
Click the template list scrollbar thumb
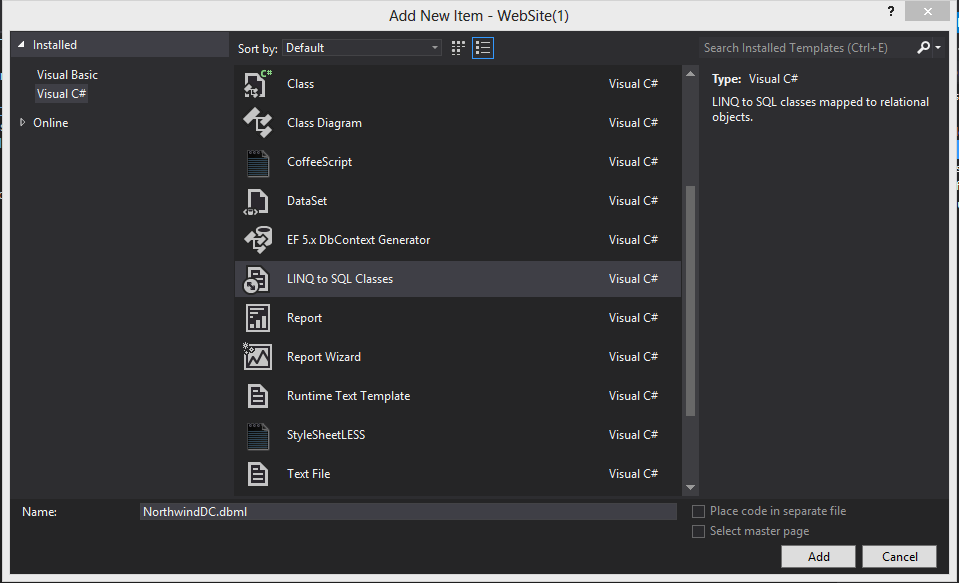[x=691, y=300]
